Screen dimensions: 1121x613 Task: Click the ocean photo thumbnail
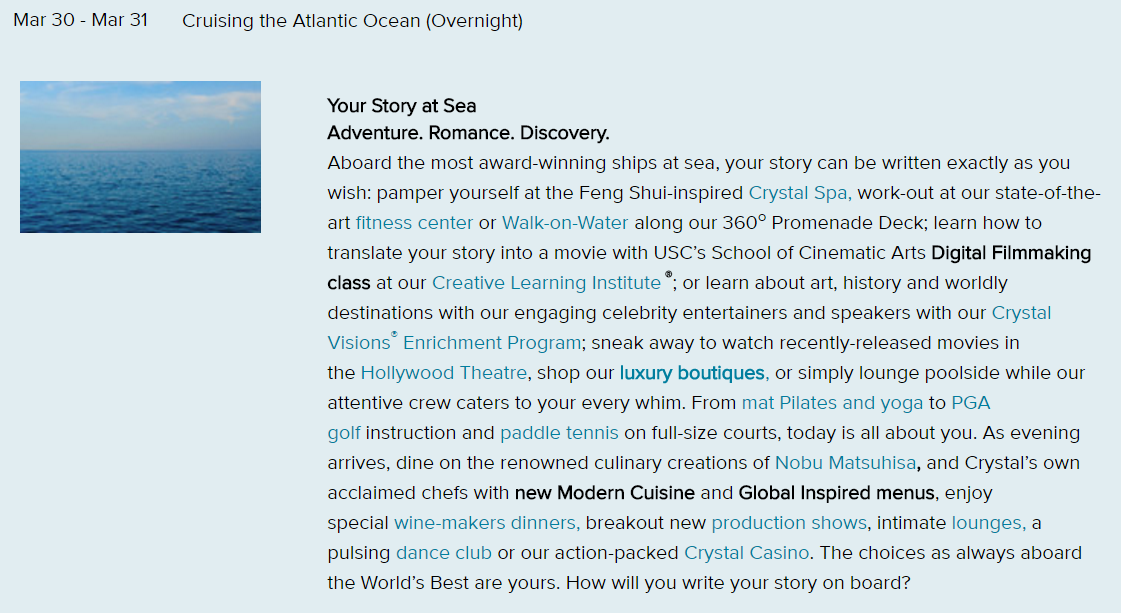[x=140, y=157]
